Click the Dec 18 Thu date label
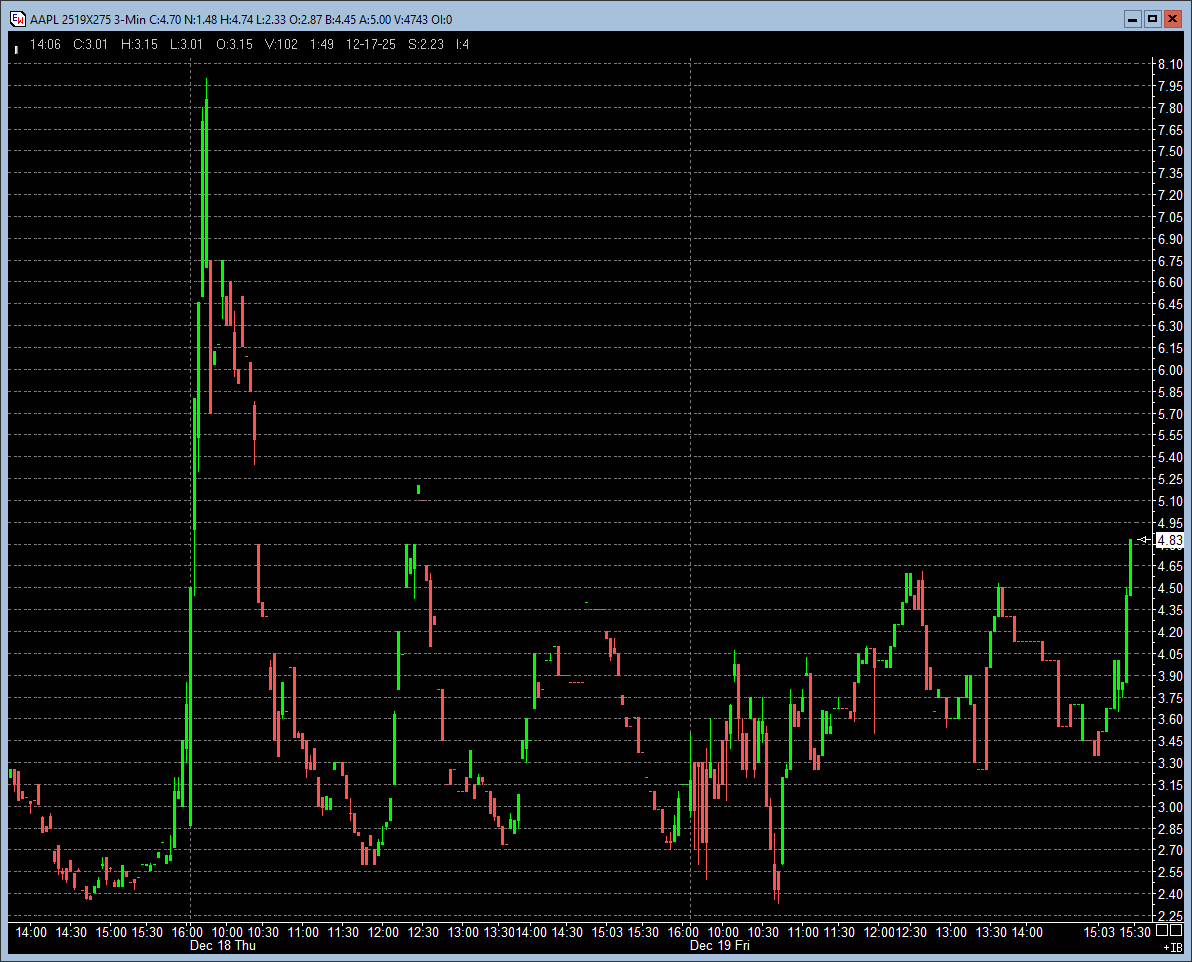The image size is (1192, 962). tap(222, 945)
